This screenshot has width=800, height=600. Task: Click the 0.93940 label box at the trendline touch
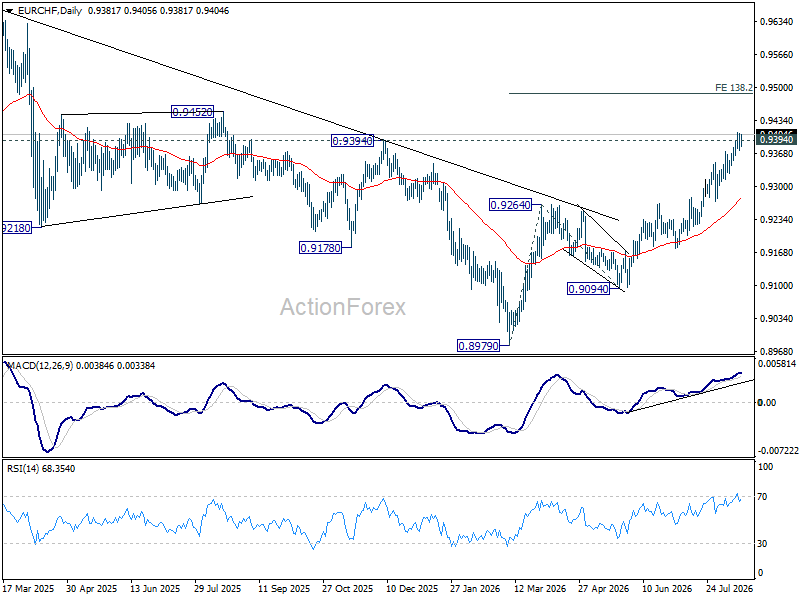pyautogui.click(x=353, y=141)
